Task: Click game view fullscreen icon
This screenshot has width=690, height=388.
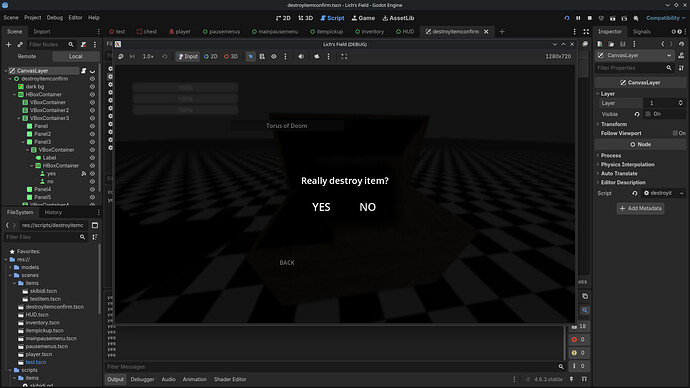Action: click(344, 56)
